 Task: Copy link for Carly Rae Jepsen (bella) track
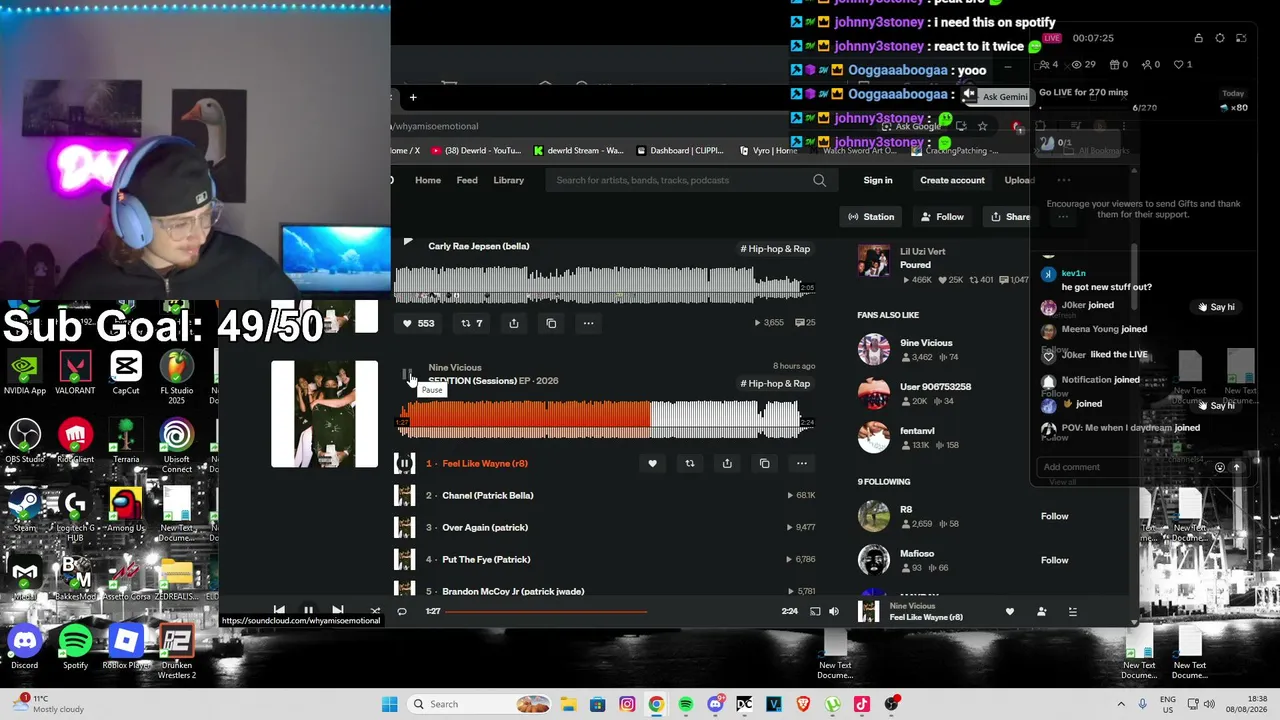pos(551,323)
